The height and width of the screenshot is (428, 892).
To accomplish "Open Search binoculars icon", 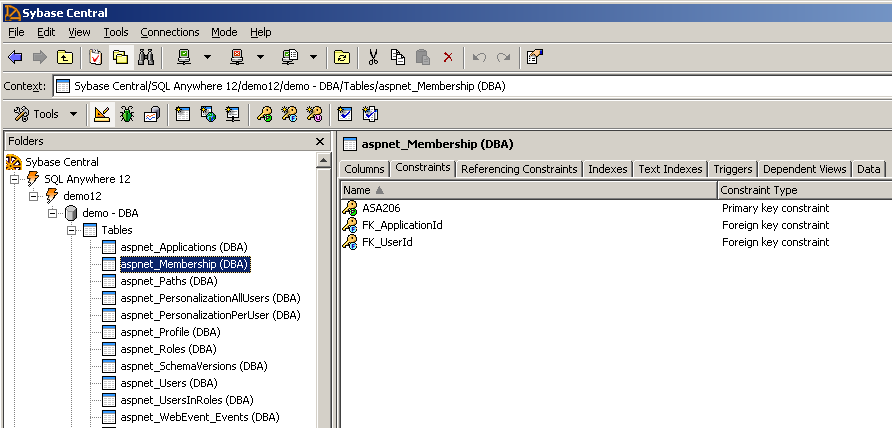I will (x=146, y=57).
